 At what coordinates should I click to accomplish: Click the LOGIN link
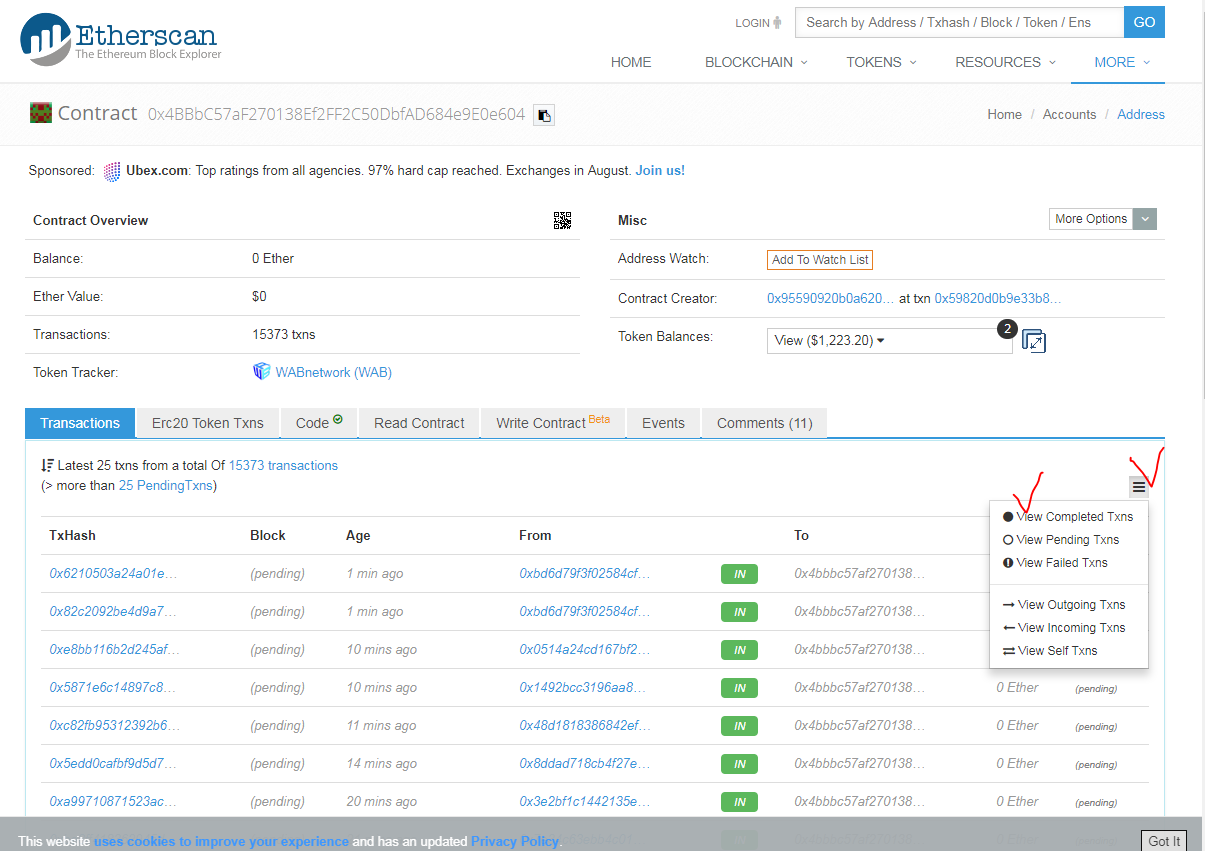click(752, 23)
